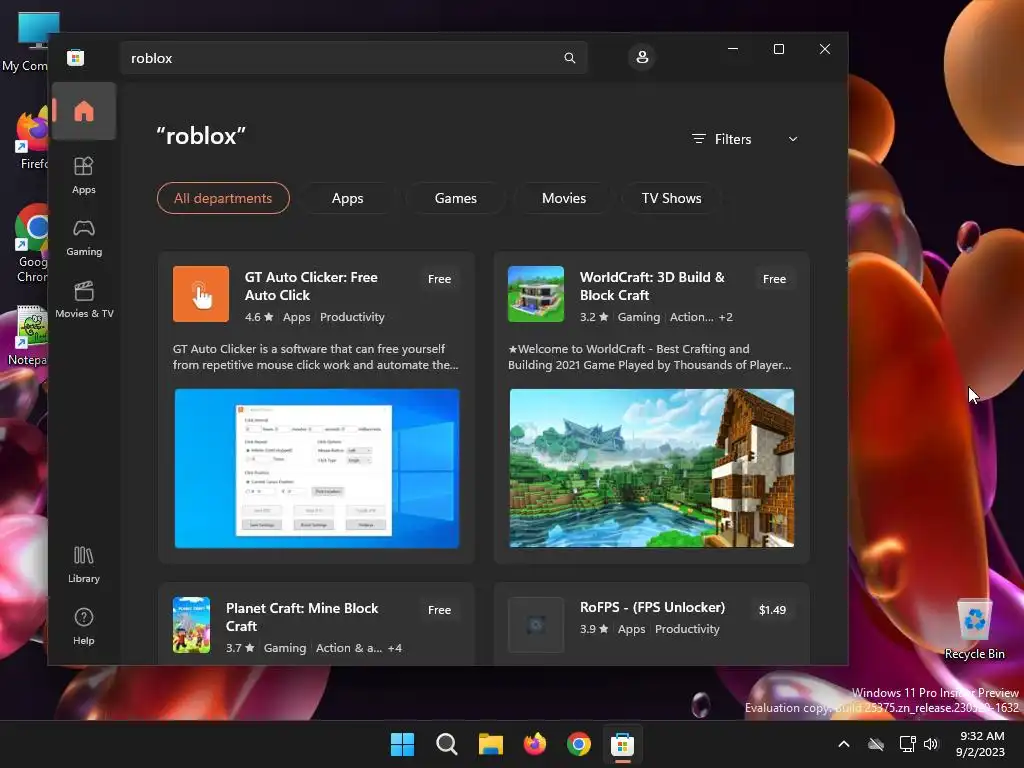Click the Microsoft Store logo in title bar
Viewport: 1024px width, 768px height.
pos(76,57)
